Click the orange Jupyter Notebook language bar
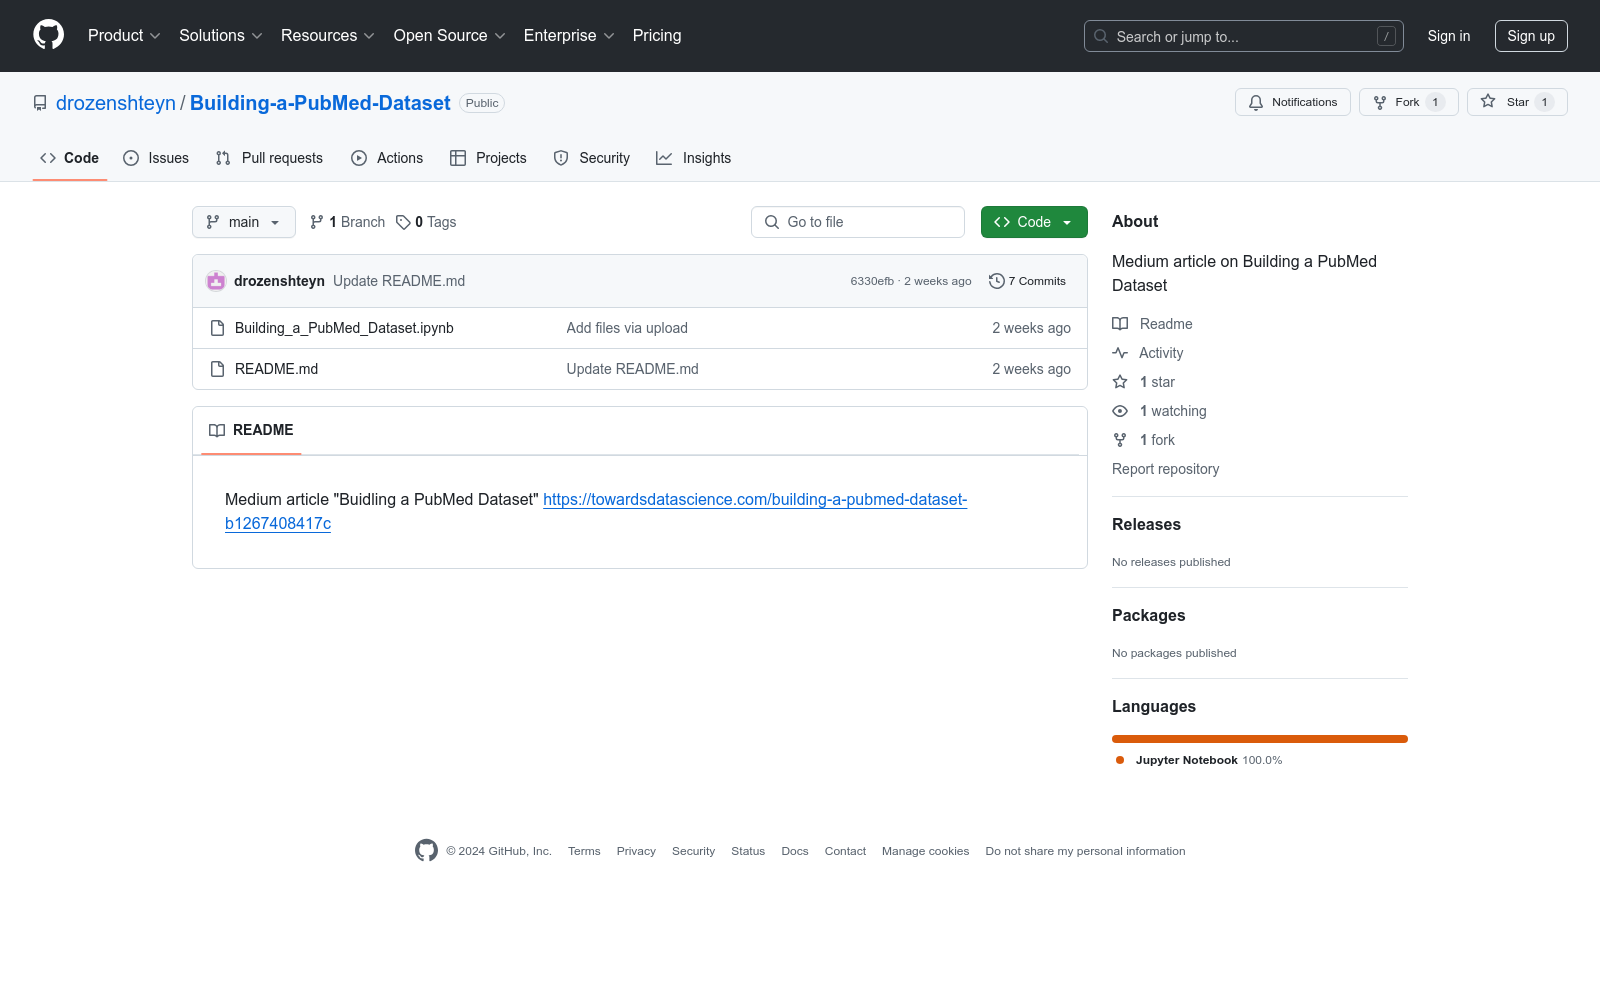The height and width of the screenshot is (1000, 1600). click(x=1260, y=739)
